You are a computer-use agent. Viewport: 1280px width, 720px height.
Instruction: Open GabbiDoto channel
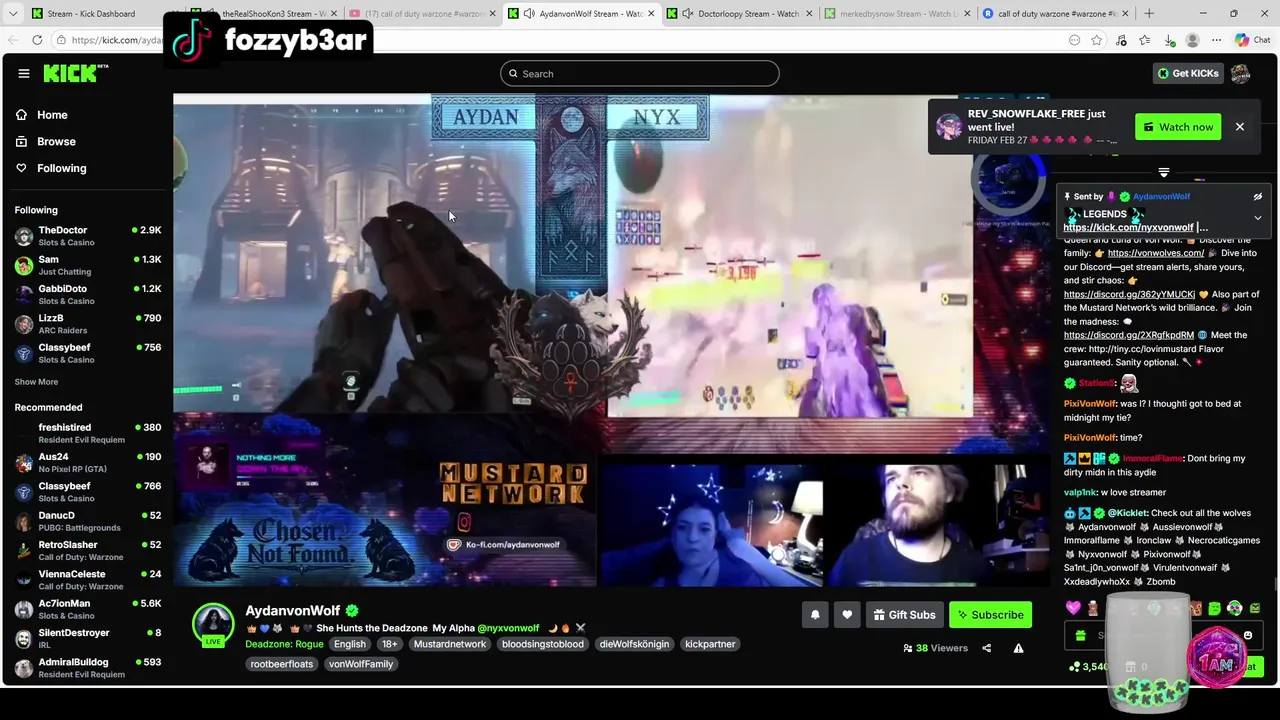coord(87,294)
